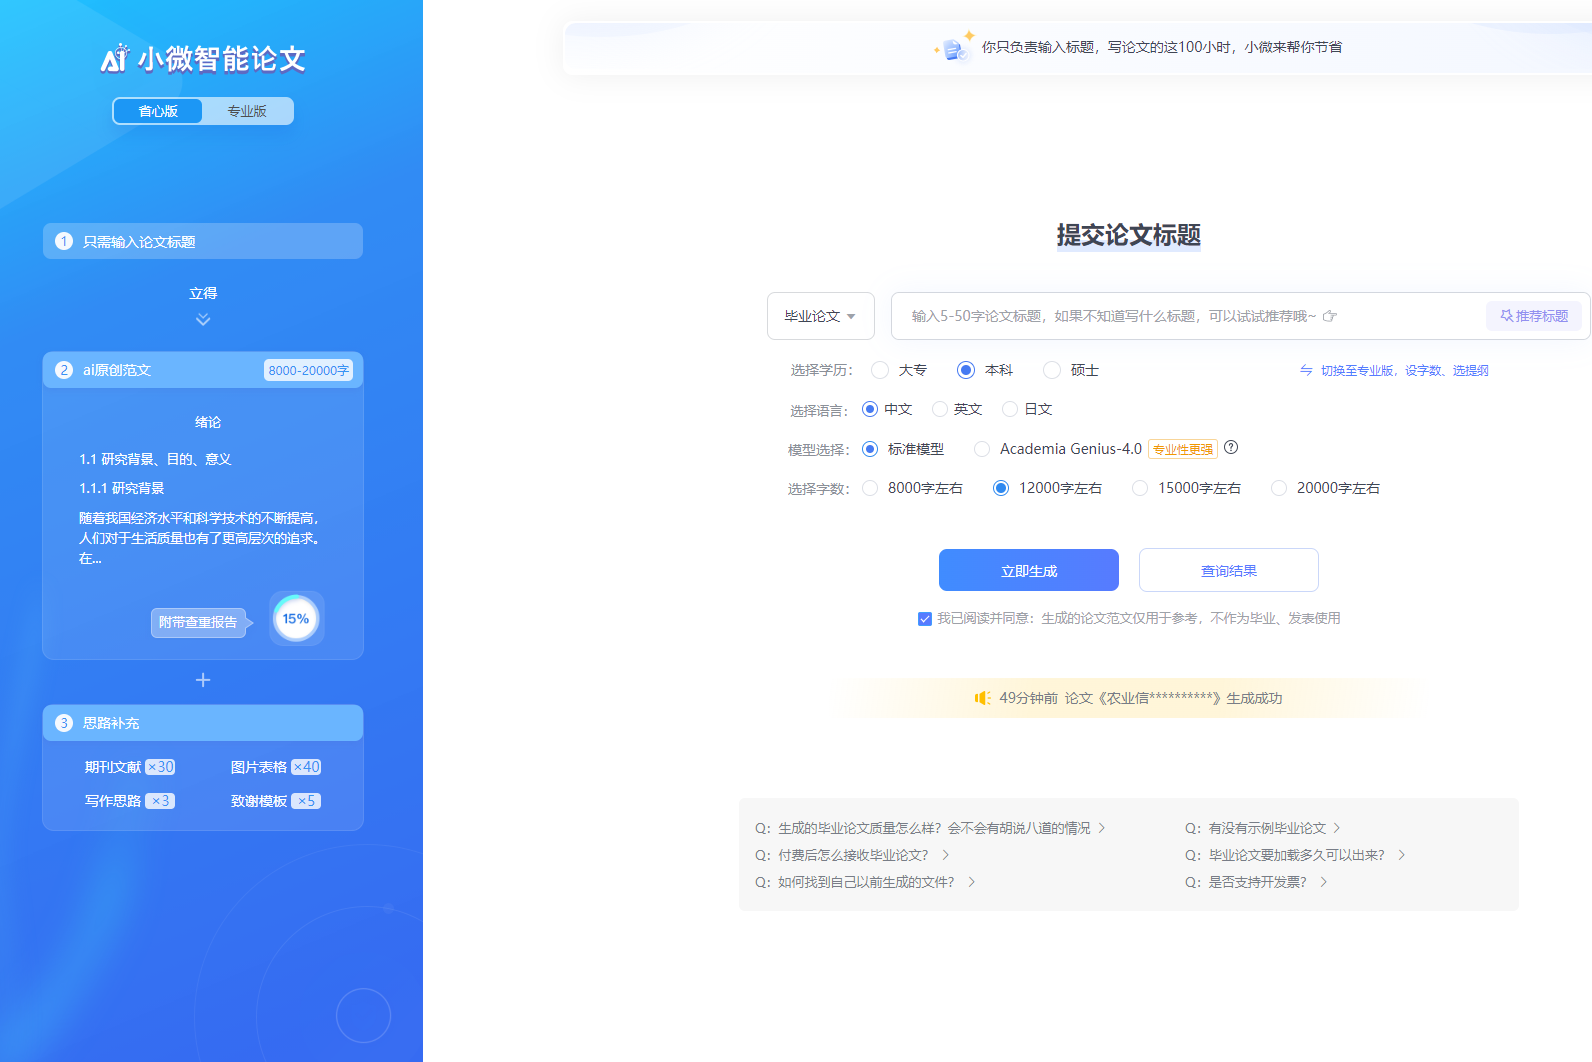The width and height of the screenshot is (1592, 1062).
Task: Click the ×40 badge beside 图片表格
Action: pyautogui.click(x=306, y=767)
